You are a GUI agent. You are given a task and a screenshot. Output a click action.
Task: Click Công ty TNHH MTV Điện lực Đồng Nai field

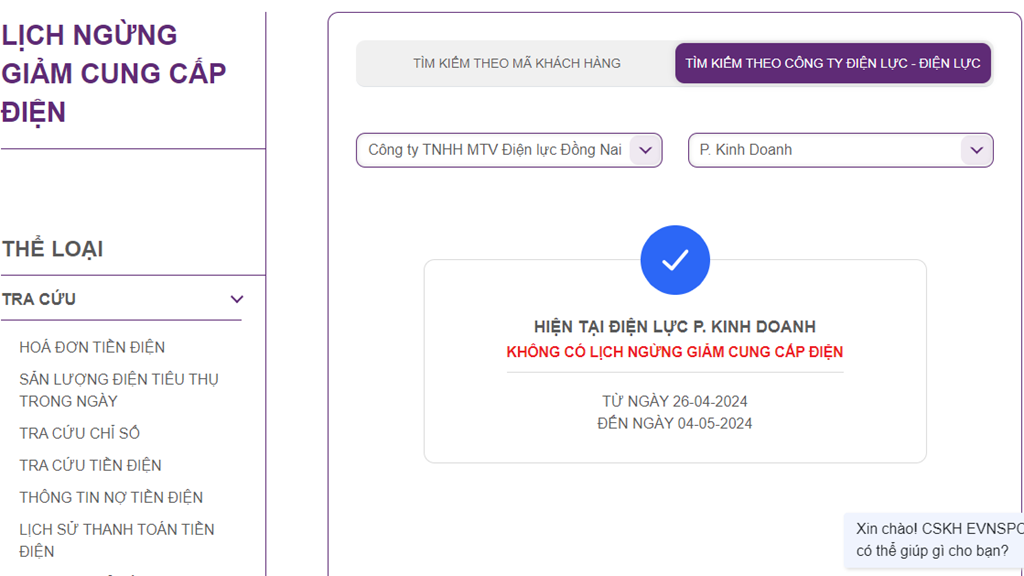point(494,150)
